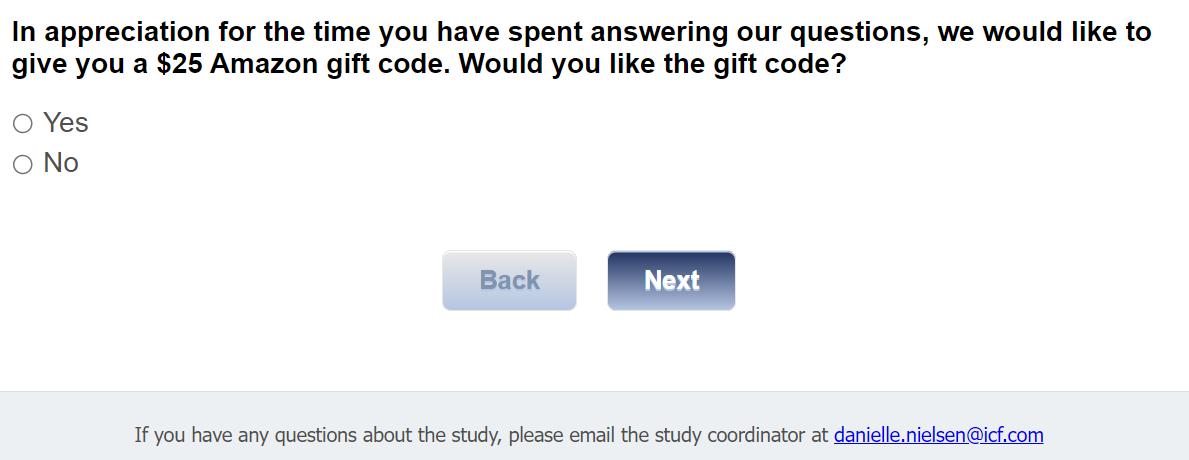Screen dimensions: 1189x460
Task: Return to the previous survey page
Action: click(509, 281)
